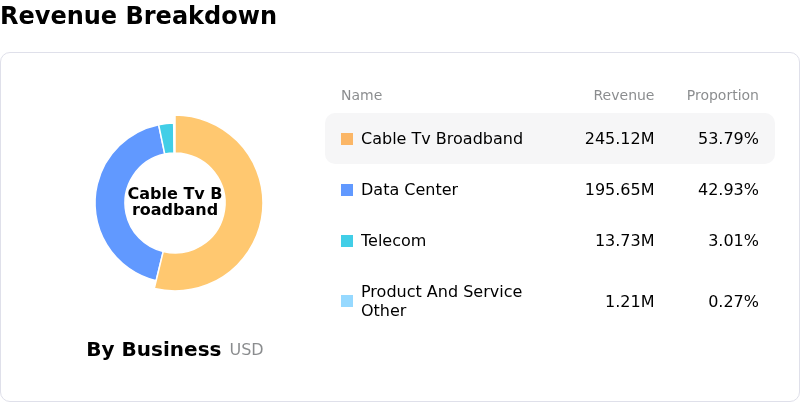Click the 42.93% proportion value
Screen dimensions: 800x402
click(x=728, y=190)
